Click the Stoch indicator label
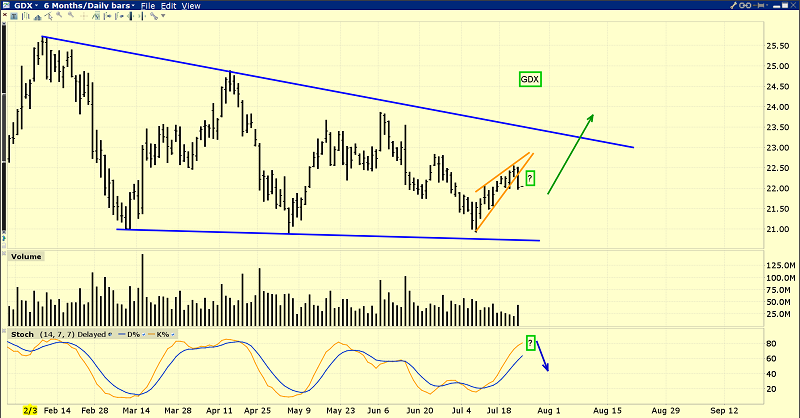Screen dimensions: 800x418 pyautogui.click(x=22, y=335)
